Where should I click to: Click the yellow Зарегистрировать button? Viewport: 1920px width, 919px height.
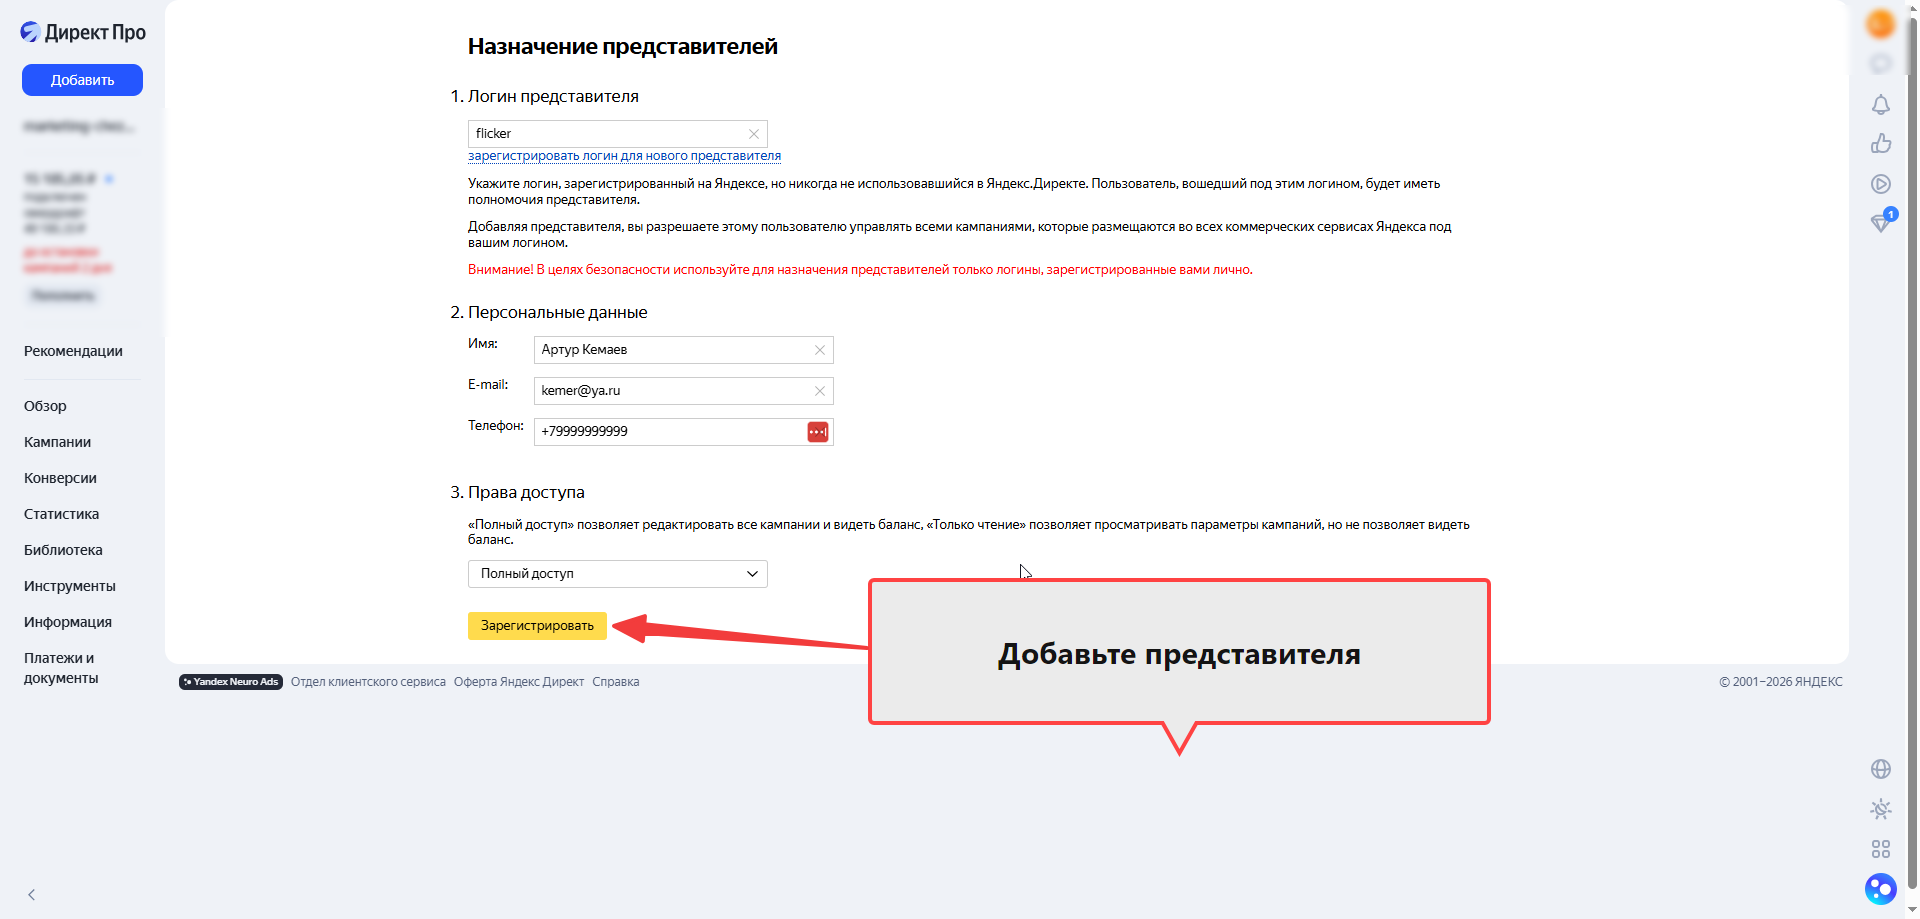pos(537,626)
